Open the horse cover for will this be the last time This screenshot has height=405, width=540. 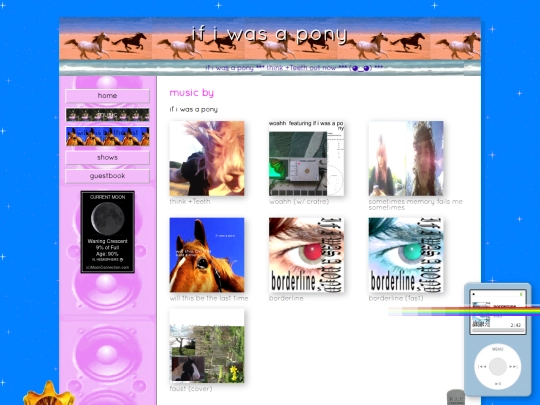[x=207, y=255]
